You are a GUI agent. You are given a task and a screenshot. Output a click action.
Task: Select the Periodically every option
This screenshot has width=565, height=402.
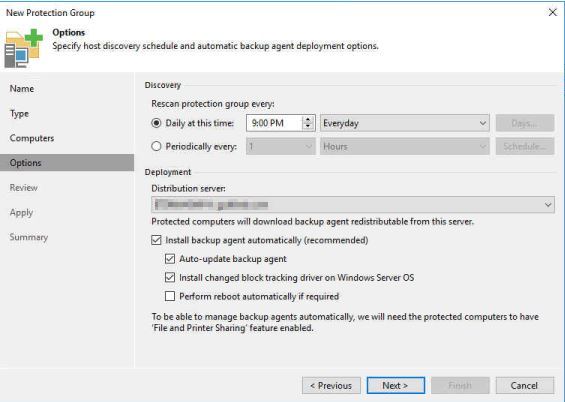click(156, 147)
